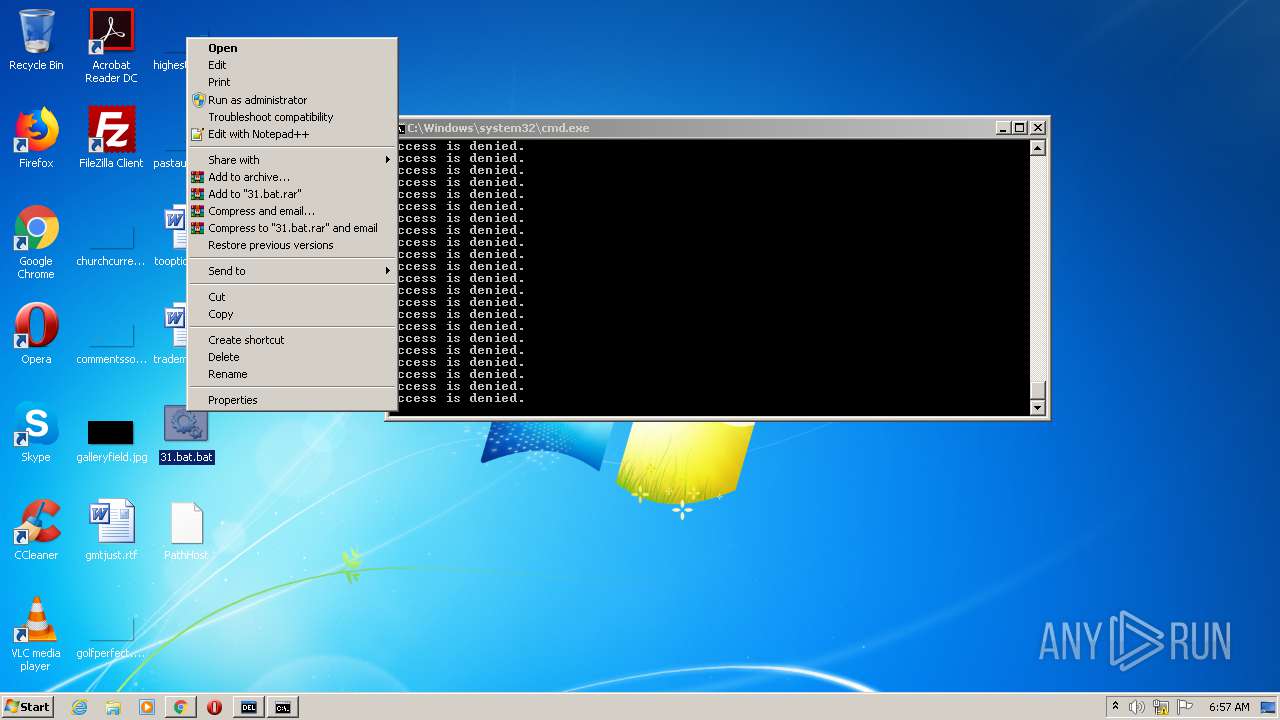Image resolution: width=1280 pixels, height=720 pixels.
Task: Launch the Firefox desktop shortcut
Action: click(36, 138)
